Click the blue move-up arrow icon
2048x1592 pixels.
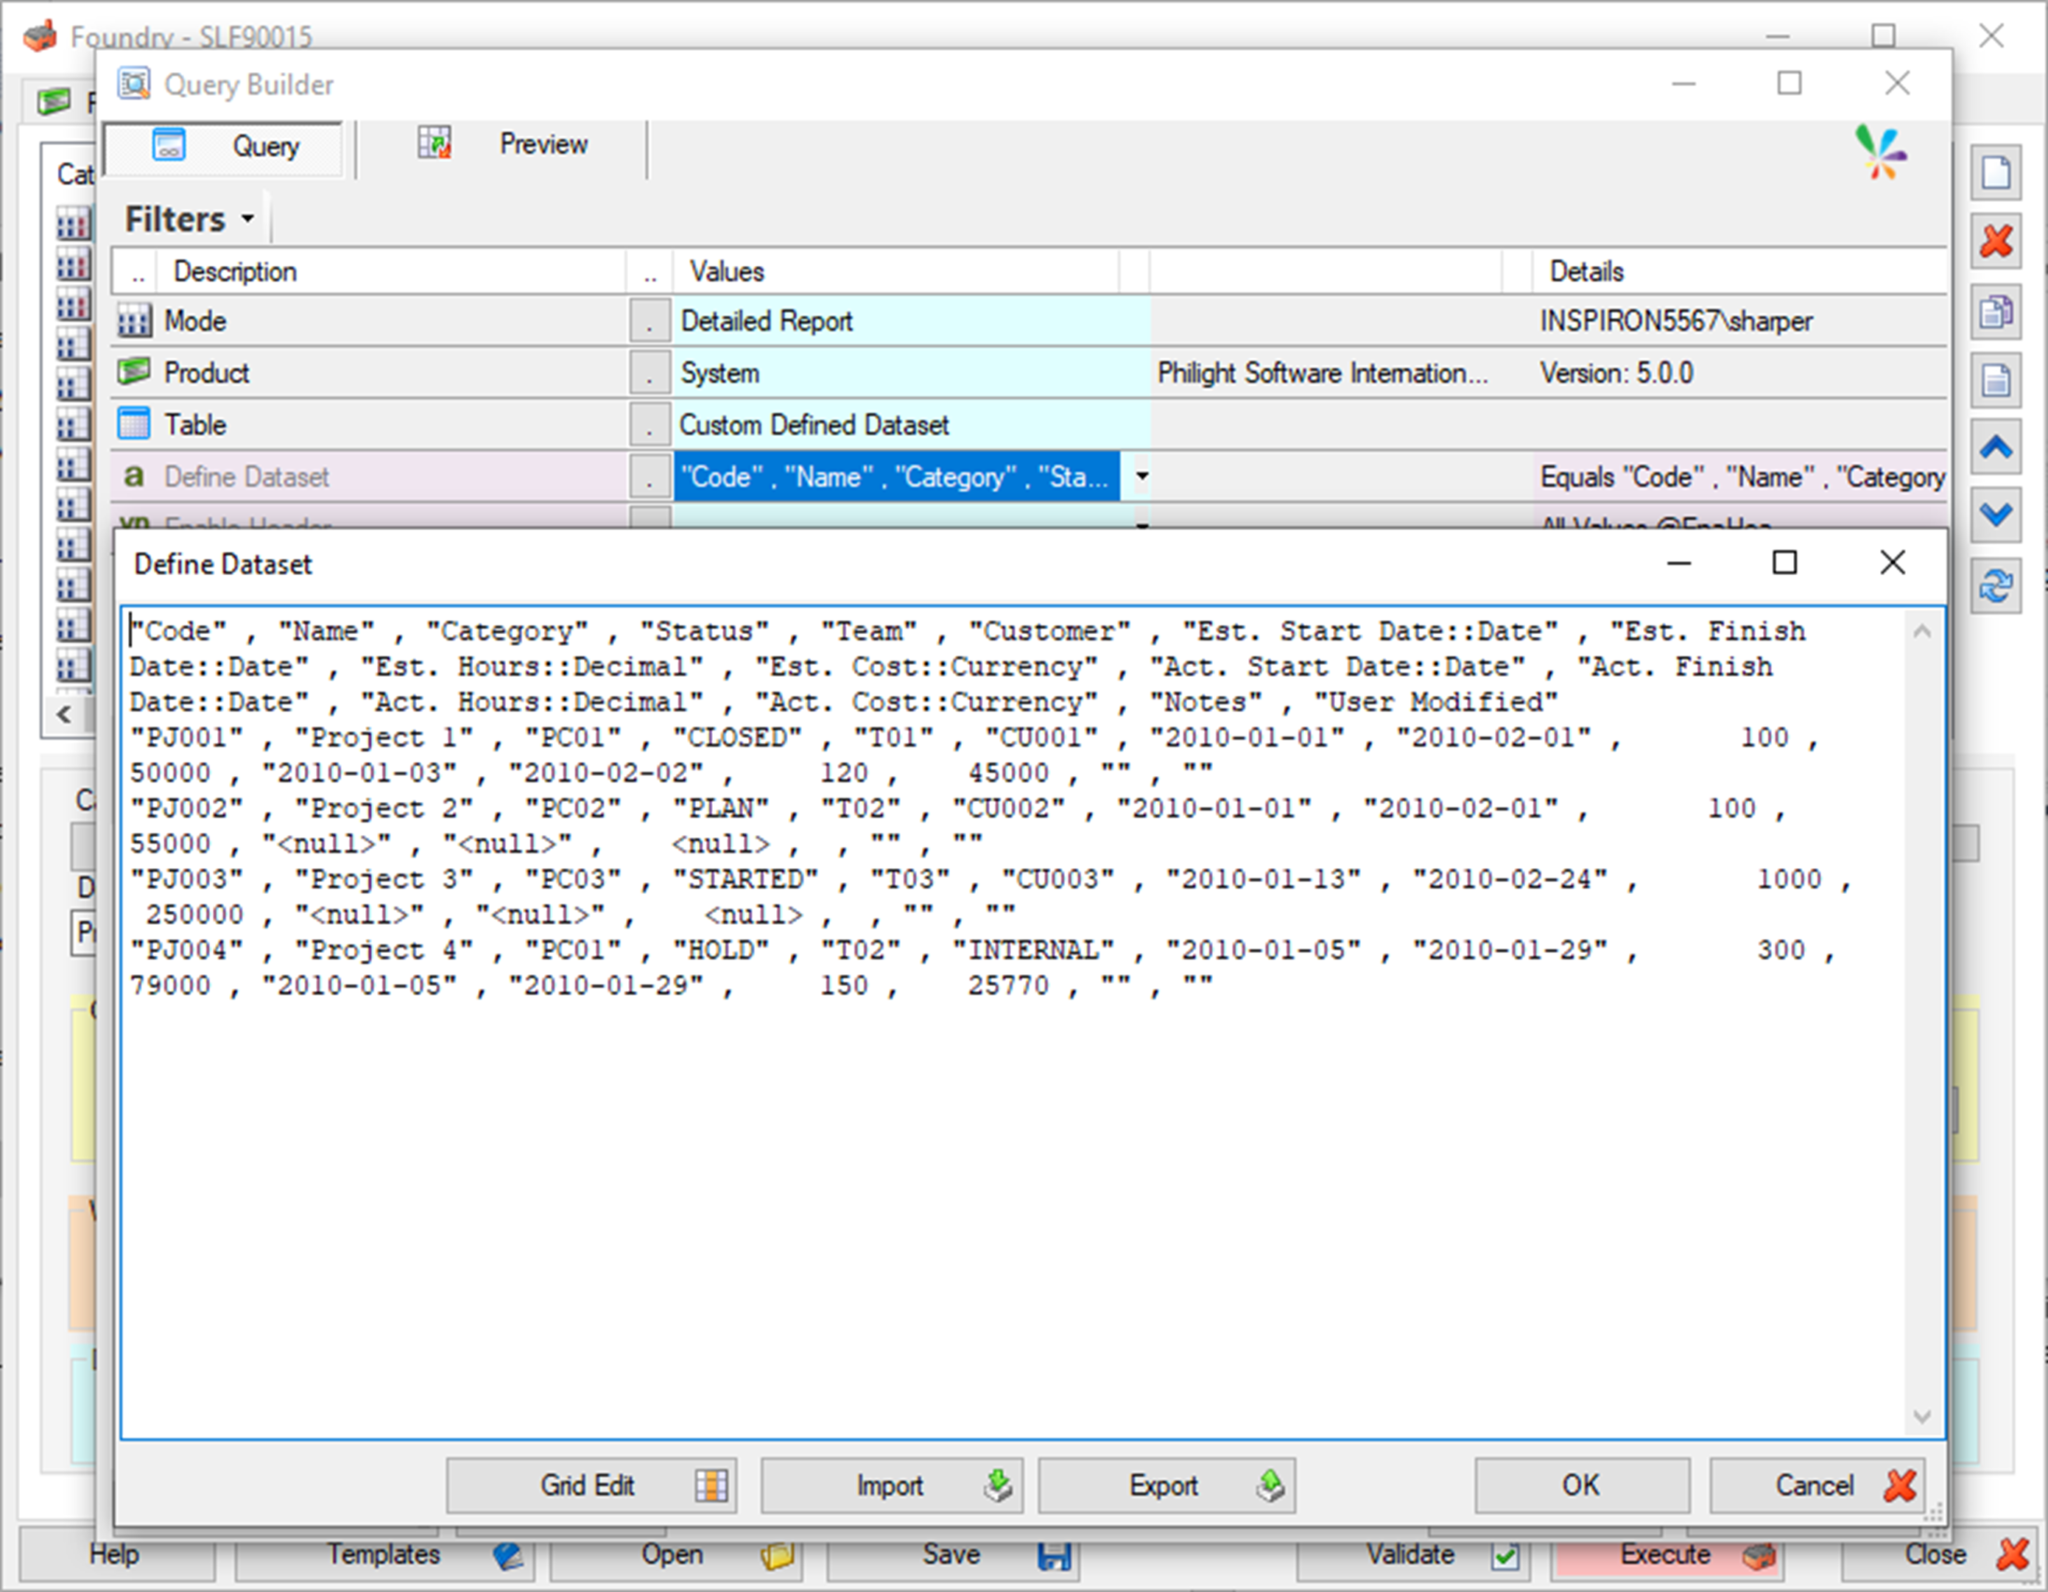[1996, 447]
